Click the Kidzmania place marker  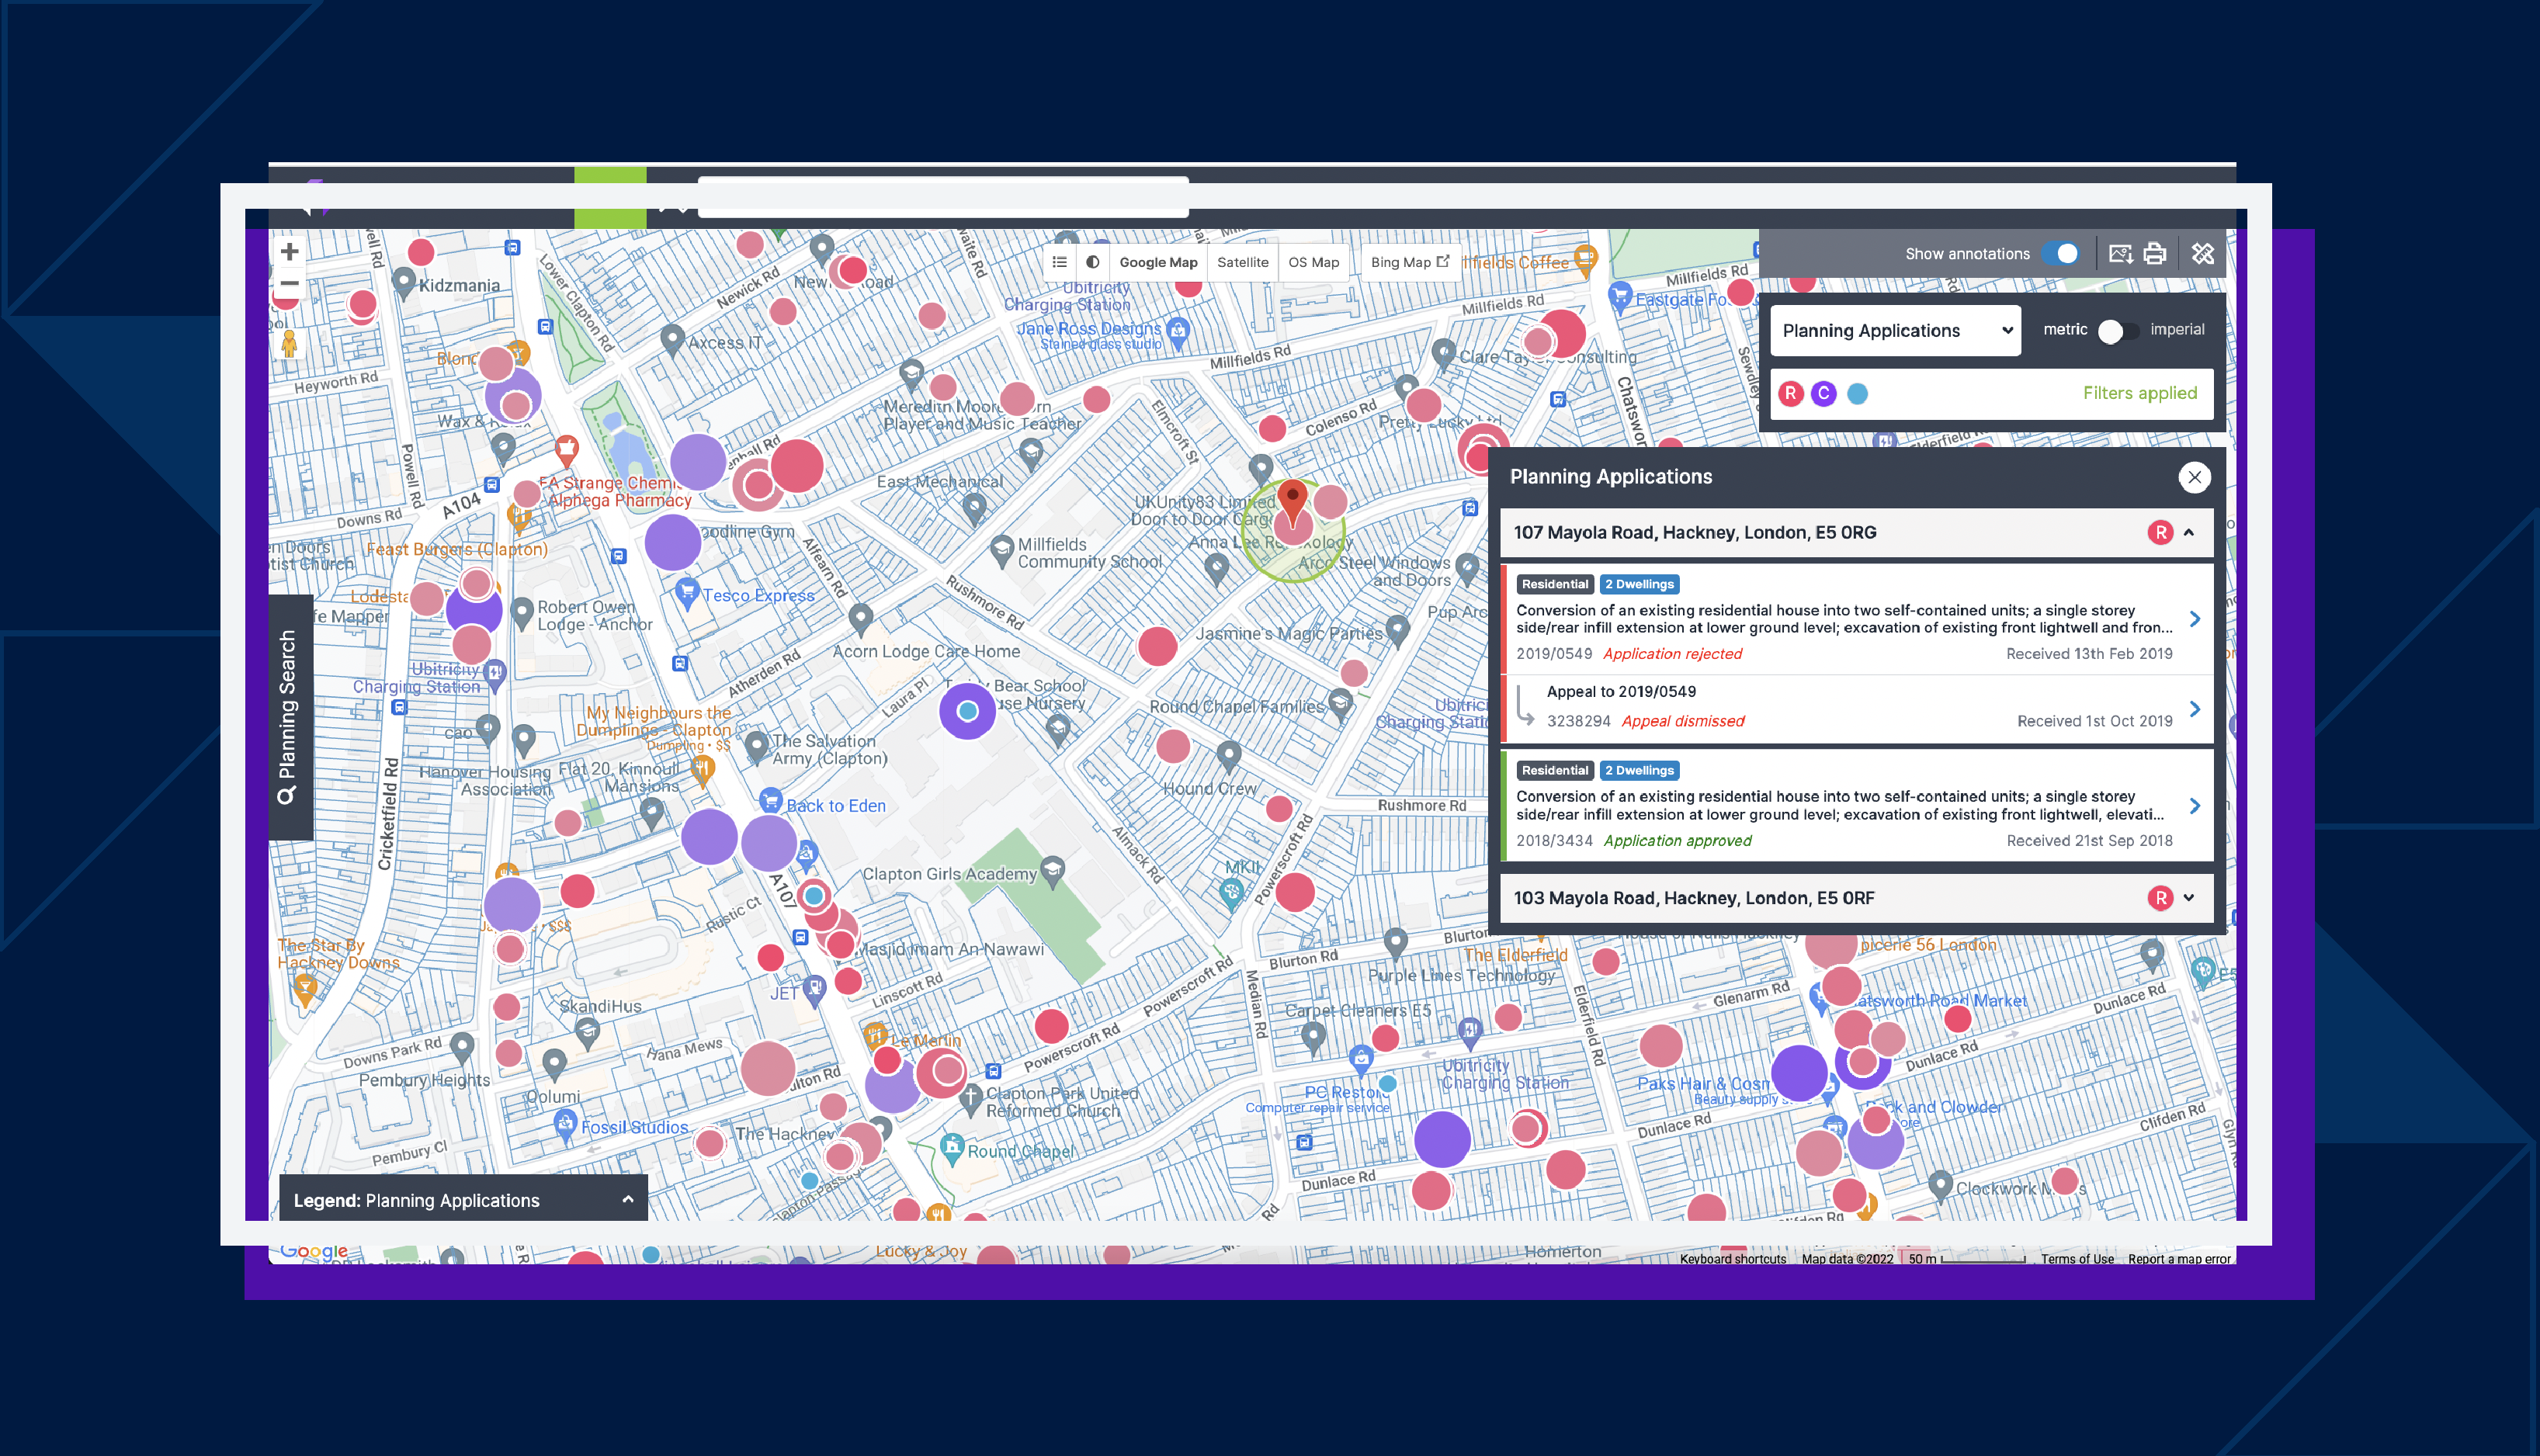point(404,283)
